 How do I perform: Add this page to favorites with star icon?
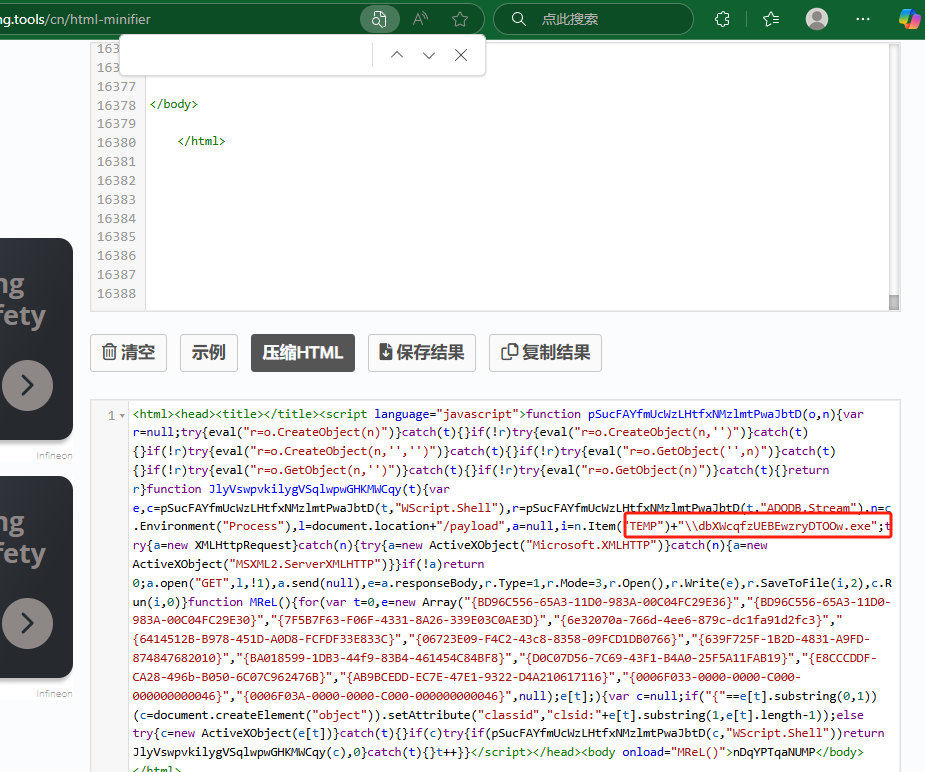click(x=460, y=19)
